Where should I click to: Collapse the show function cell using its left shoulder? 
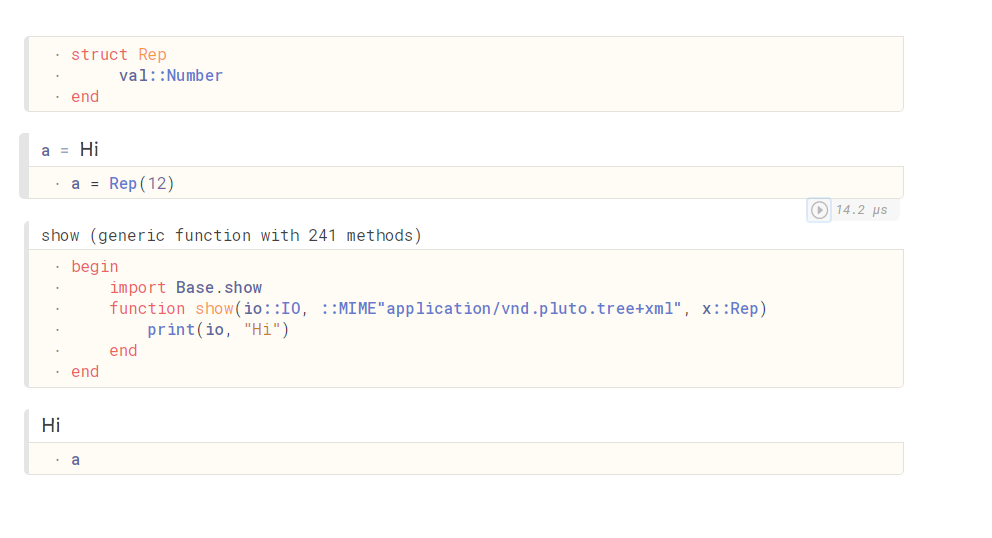pos(27,304)
